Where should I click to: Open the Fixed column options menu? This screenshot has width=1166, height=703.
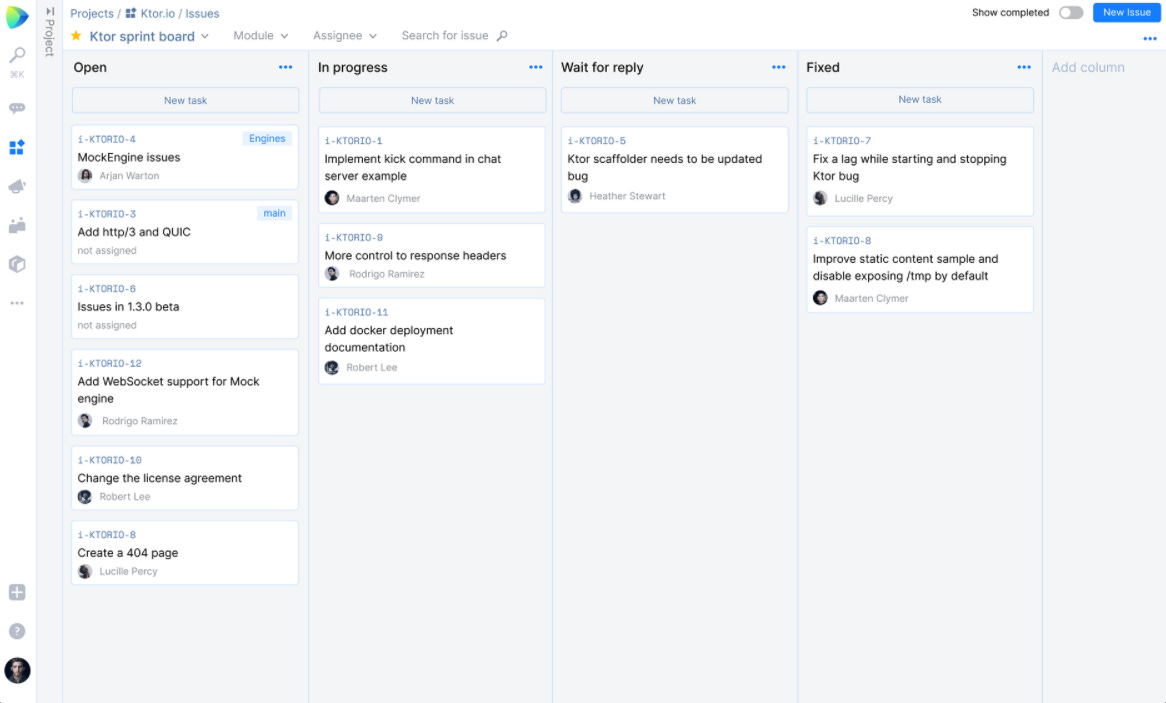pos(1024,67)
